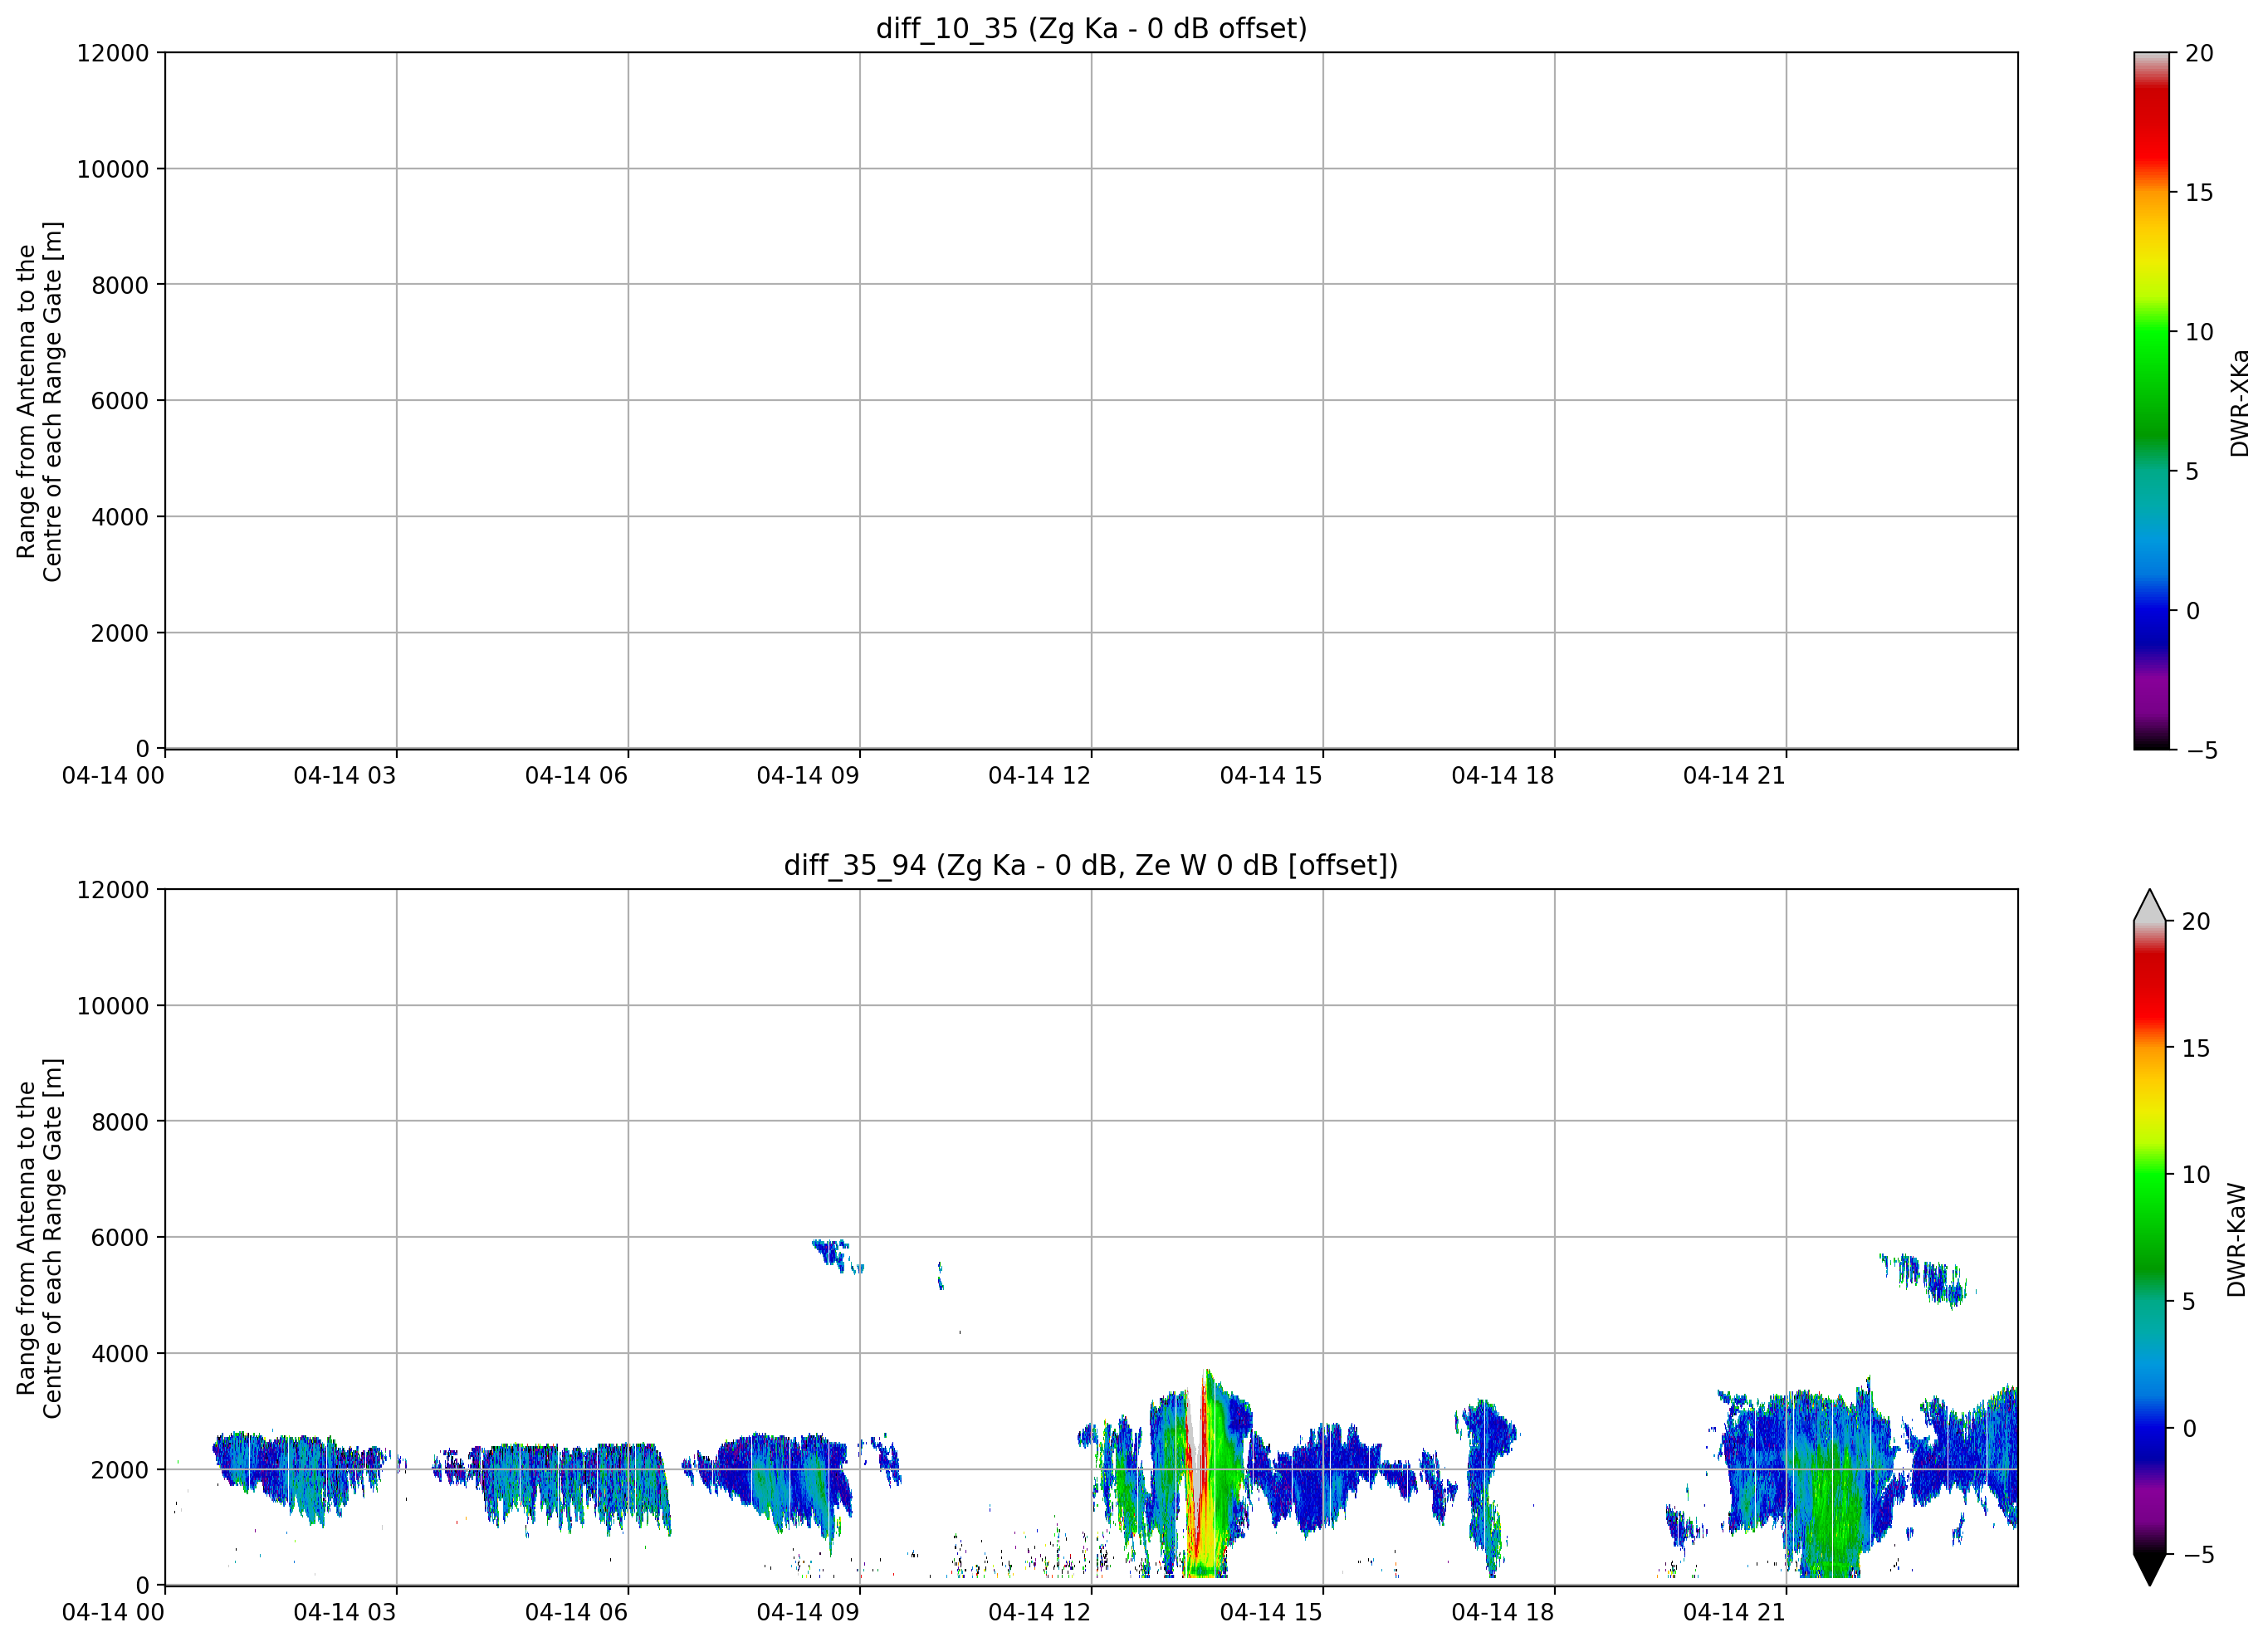Click the 10000 y-tick of the bottom plot
The height and width of the screenshot is (1642, 2268).
click(x=113, y=1006)
